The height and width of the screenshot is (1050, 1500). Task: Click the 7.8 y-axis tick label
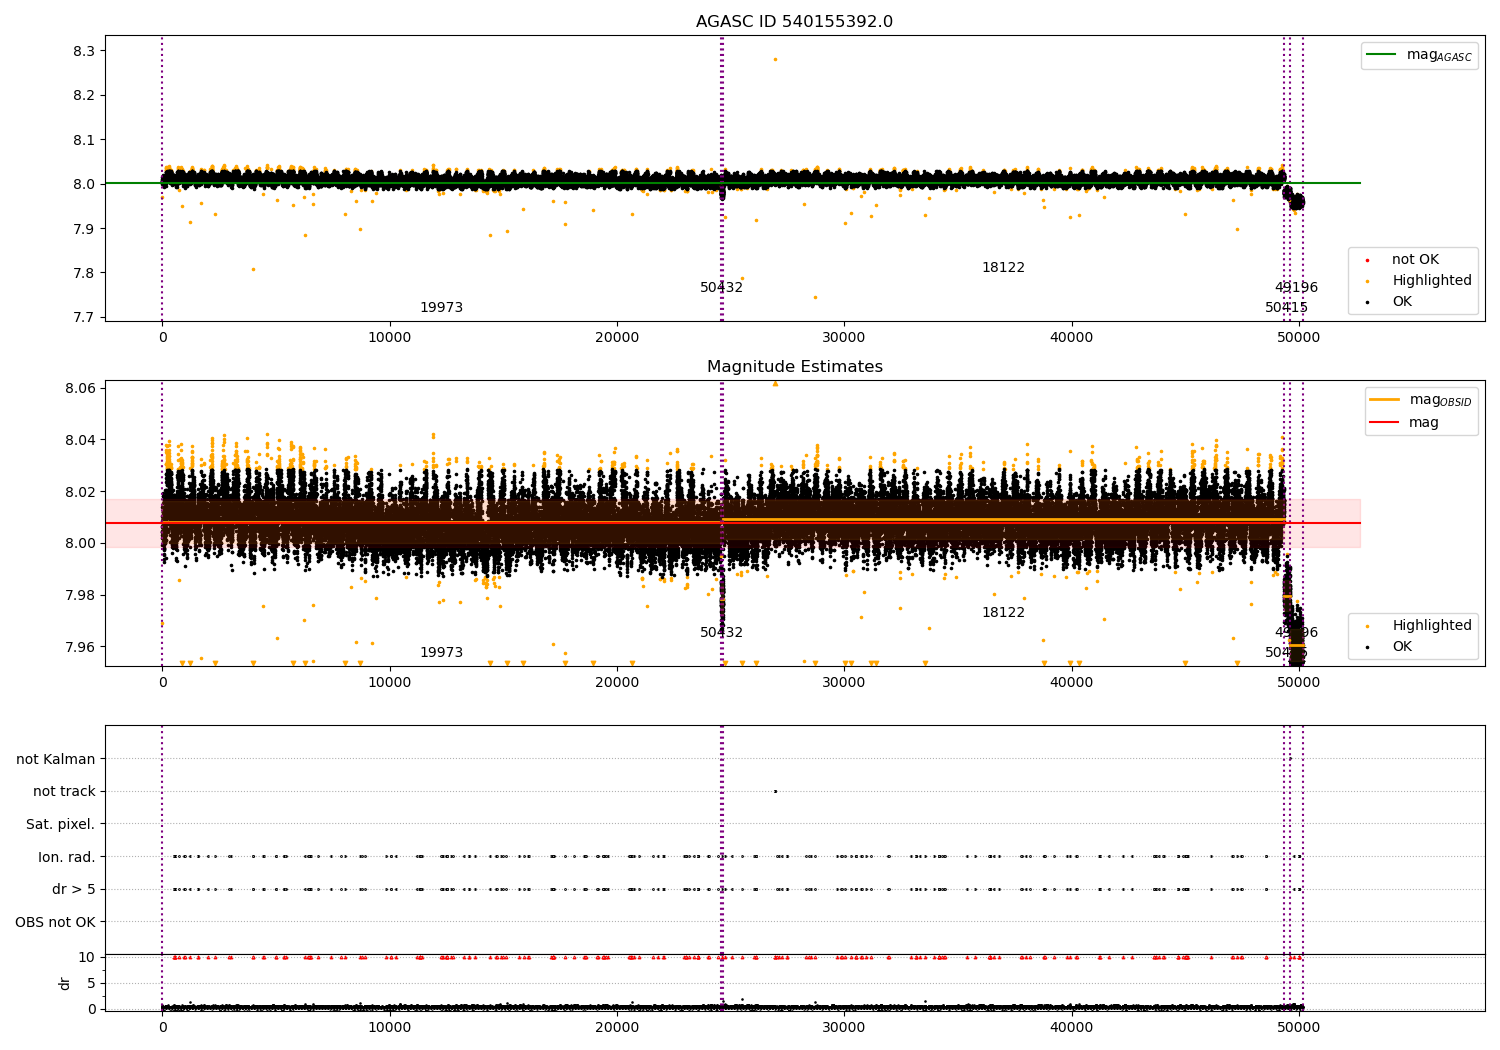(84, 273)
